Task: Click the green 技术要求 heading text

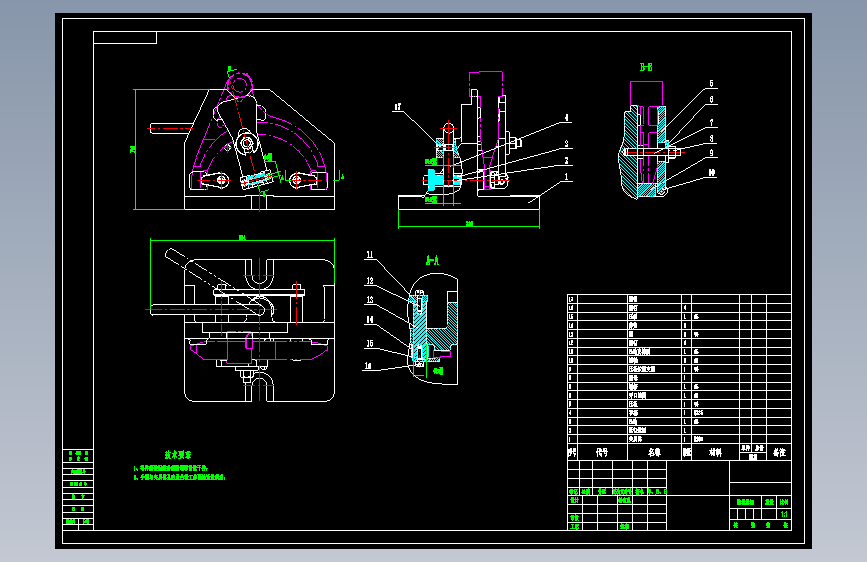Action: tap(178, 455)
